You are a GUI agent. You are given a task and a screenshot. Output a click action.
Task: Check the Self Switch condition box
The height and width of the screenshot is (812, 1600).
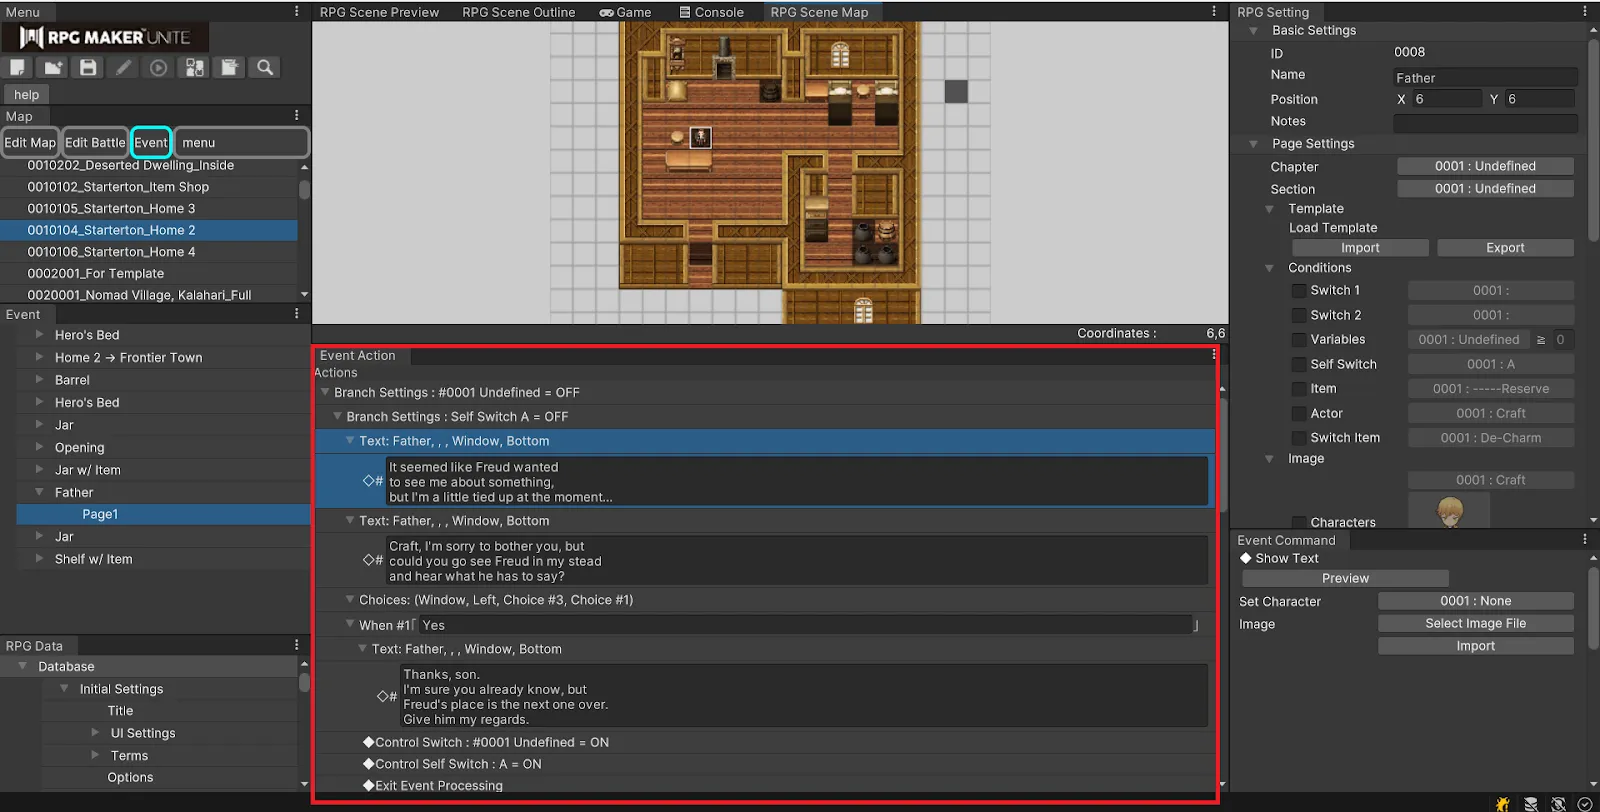[1298, 365]
